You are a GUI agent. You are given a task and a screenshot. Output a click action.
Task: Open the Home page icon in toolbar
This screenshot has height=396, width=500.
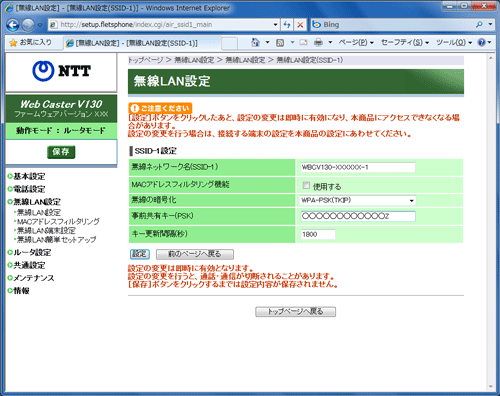pos(255,42)
